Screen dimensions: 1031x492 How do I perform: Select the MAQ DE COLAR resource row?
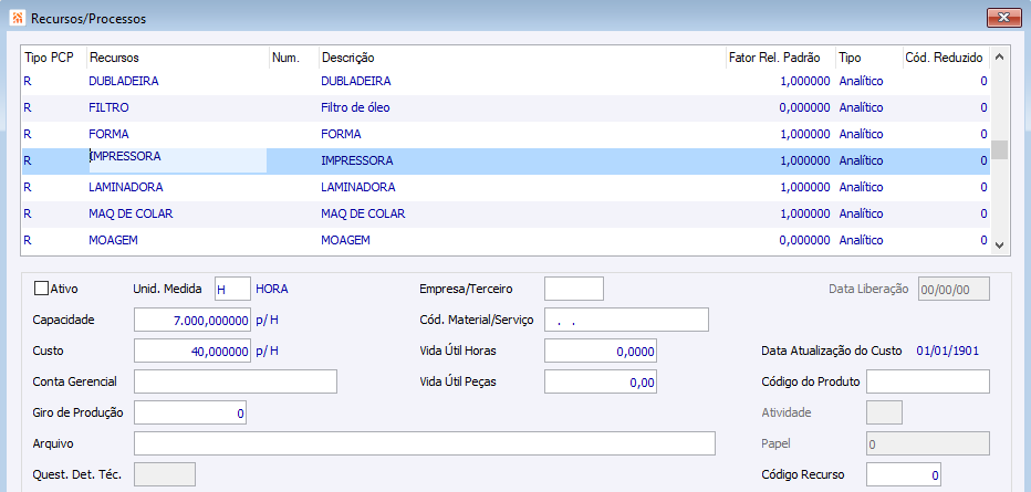(x=506, y=214)
